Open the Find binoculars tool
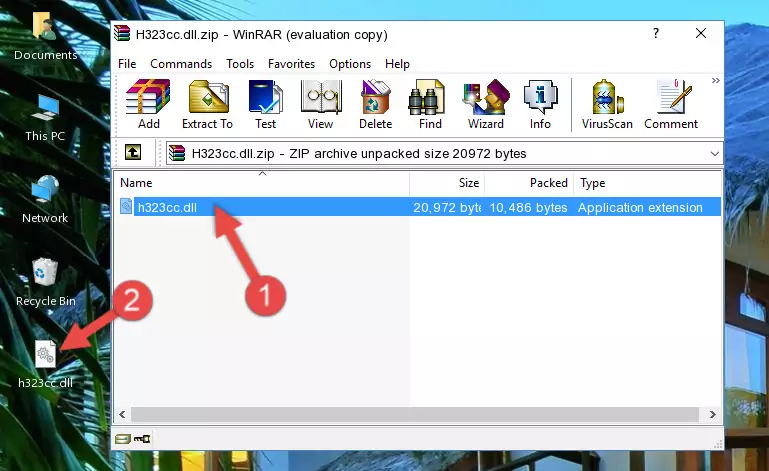The width and height of the screenshot is (769, 471). tap(430, 105)
